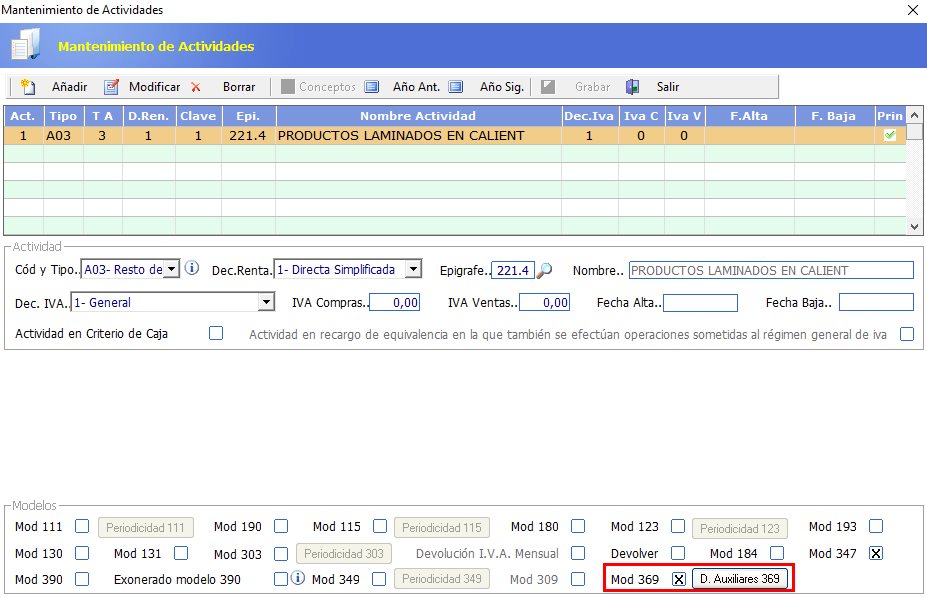Tick the Mod 111 checkbox
The width and height of the screenshot is (927, 597).
click(x=82, y=526)
